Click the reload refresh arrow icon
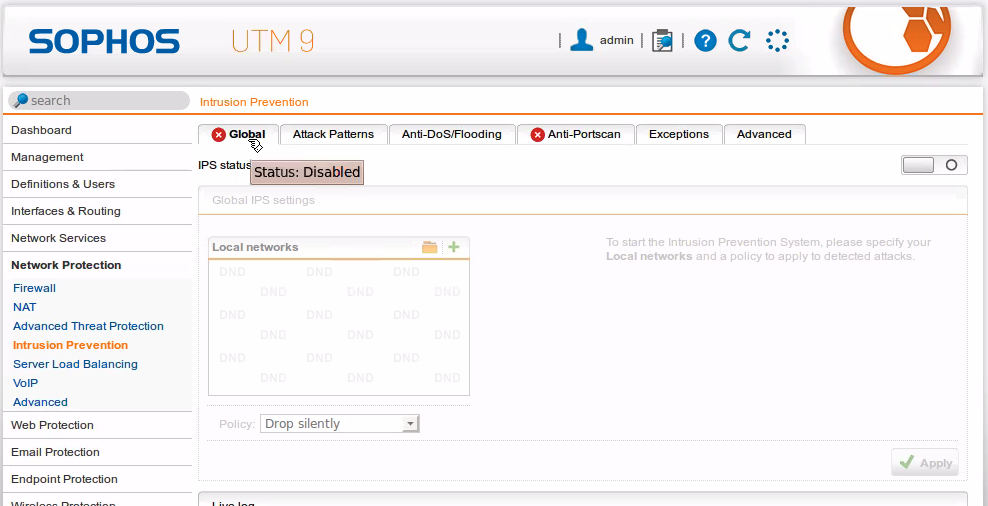The image size is (988, 506). (739, 41)
